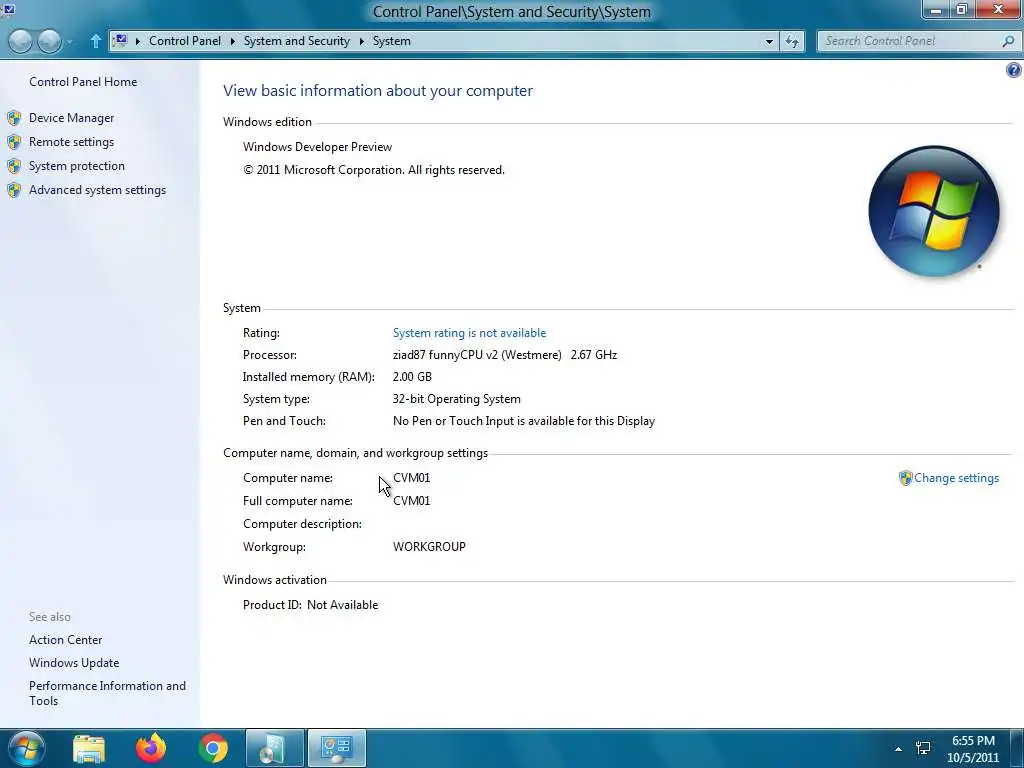Click the processor name ziad87 funnyCPU v2
The height and width of the screenshot is (768, 1024).
[477, 355]
